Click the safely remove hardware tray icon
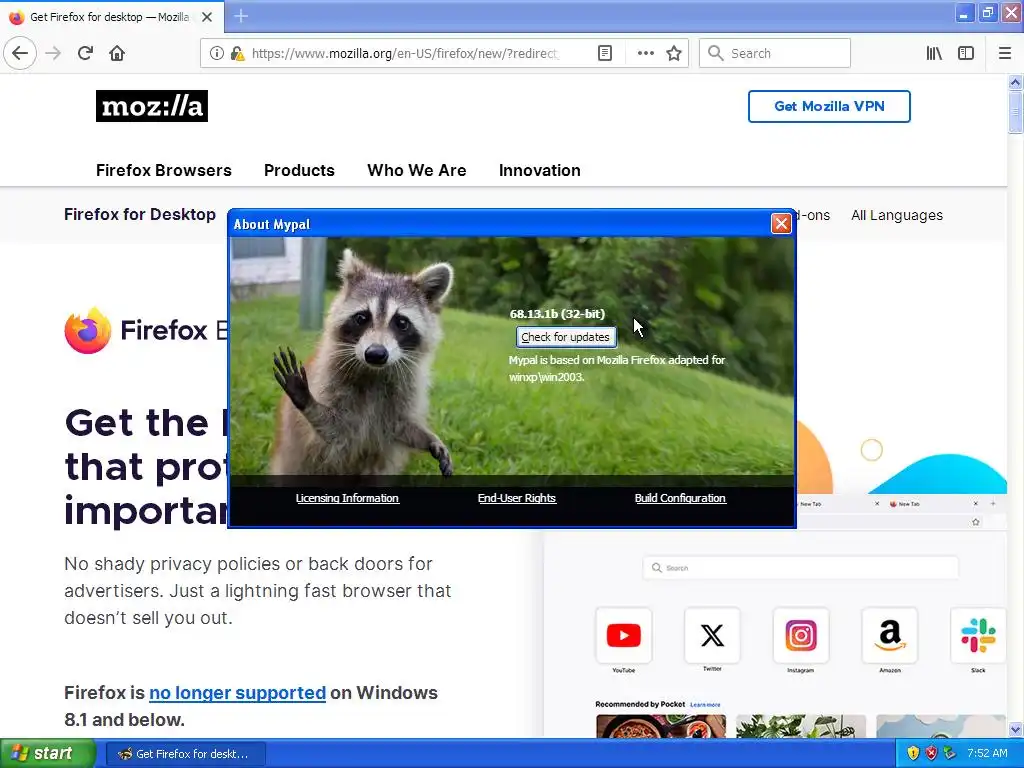Viewport: 1024px width, 768px height. tap(950, 754)
